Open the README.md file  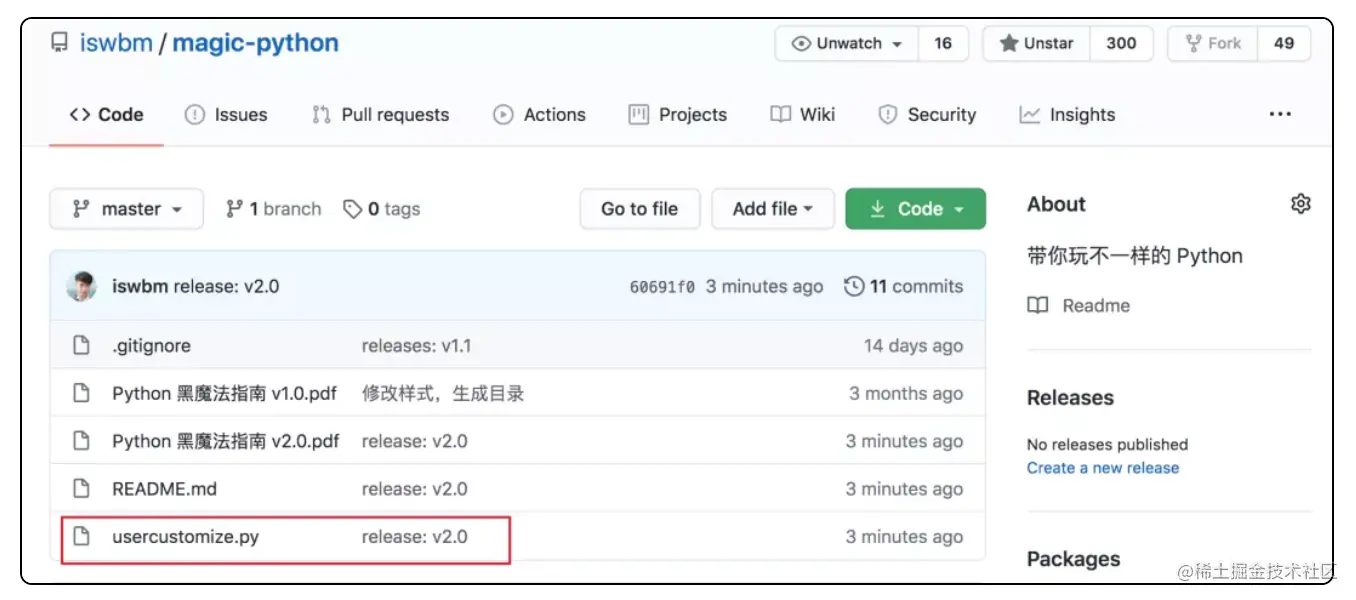(x=164, y=489)
